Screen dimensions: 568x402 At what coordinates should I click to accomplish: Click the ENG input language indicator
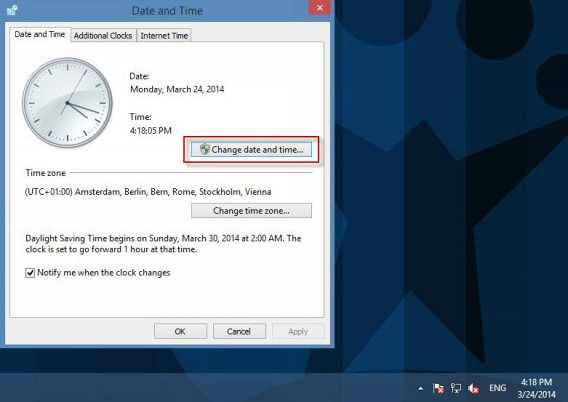coord(497,388)
